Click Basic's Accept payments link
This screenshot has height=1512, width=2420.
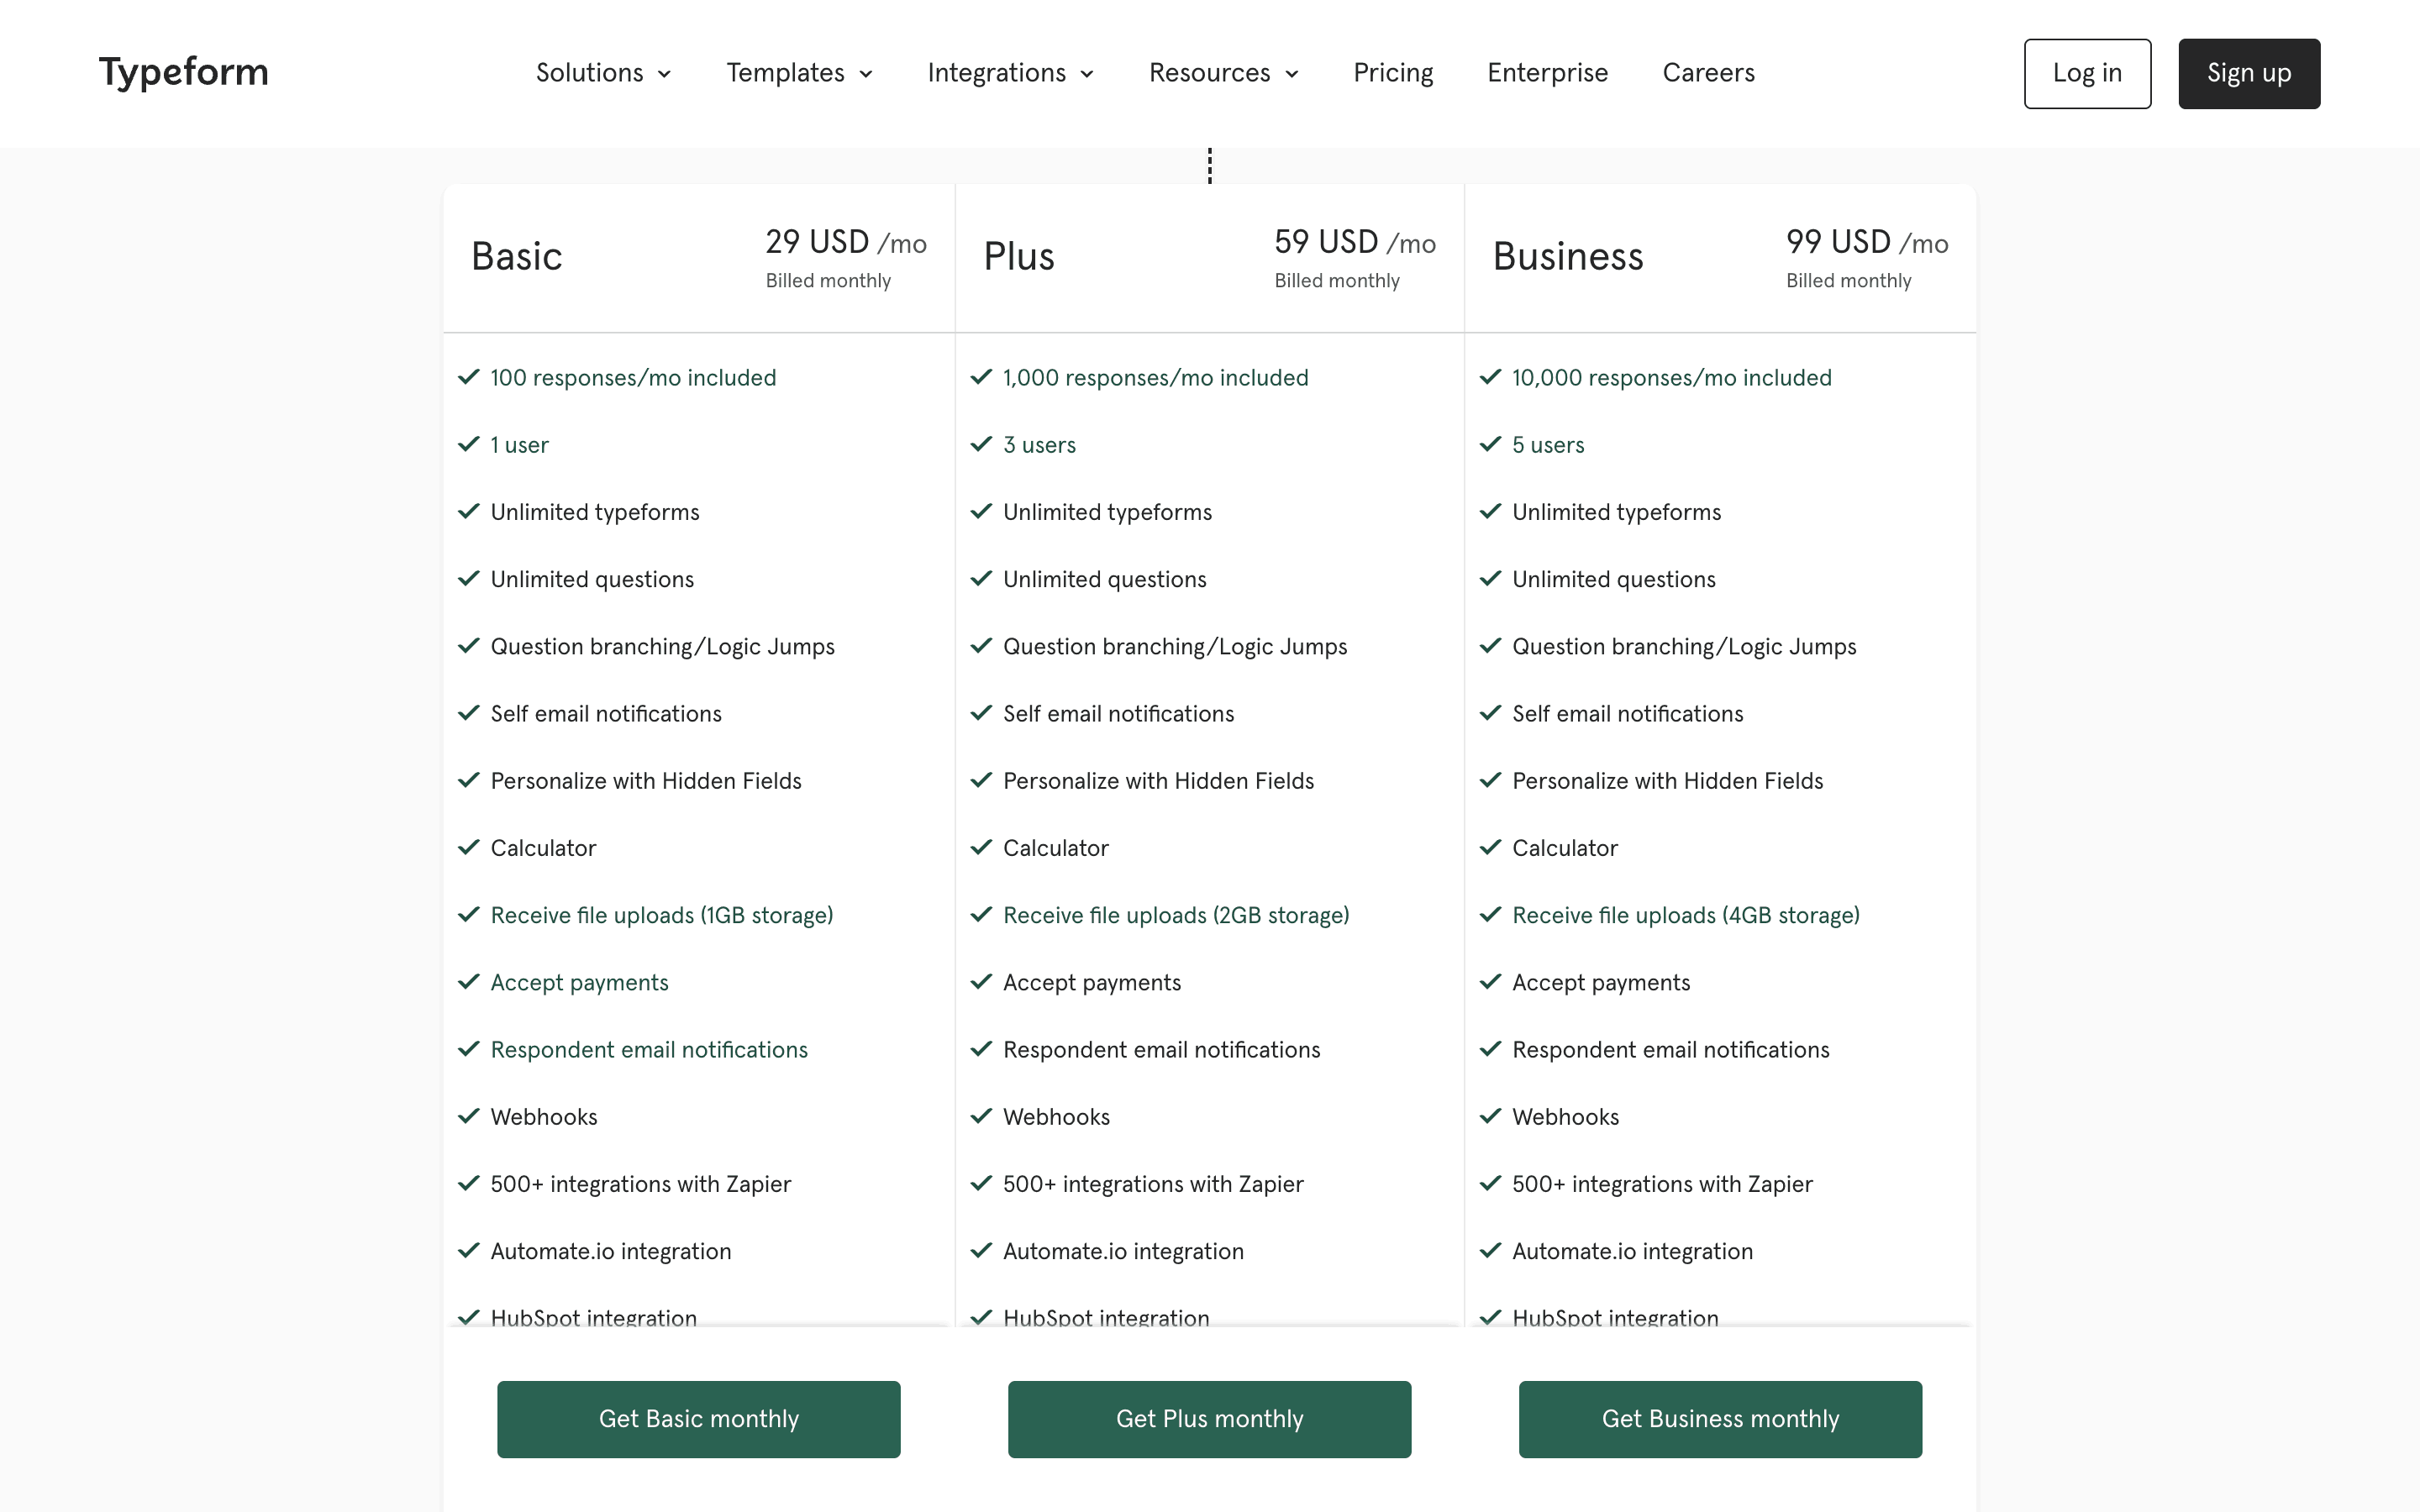[579, 982]
